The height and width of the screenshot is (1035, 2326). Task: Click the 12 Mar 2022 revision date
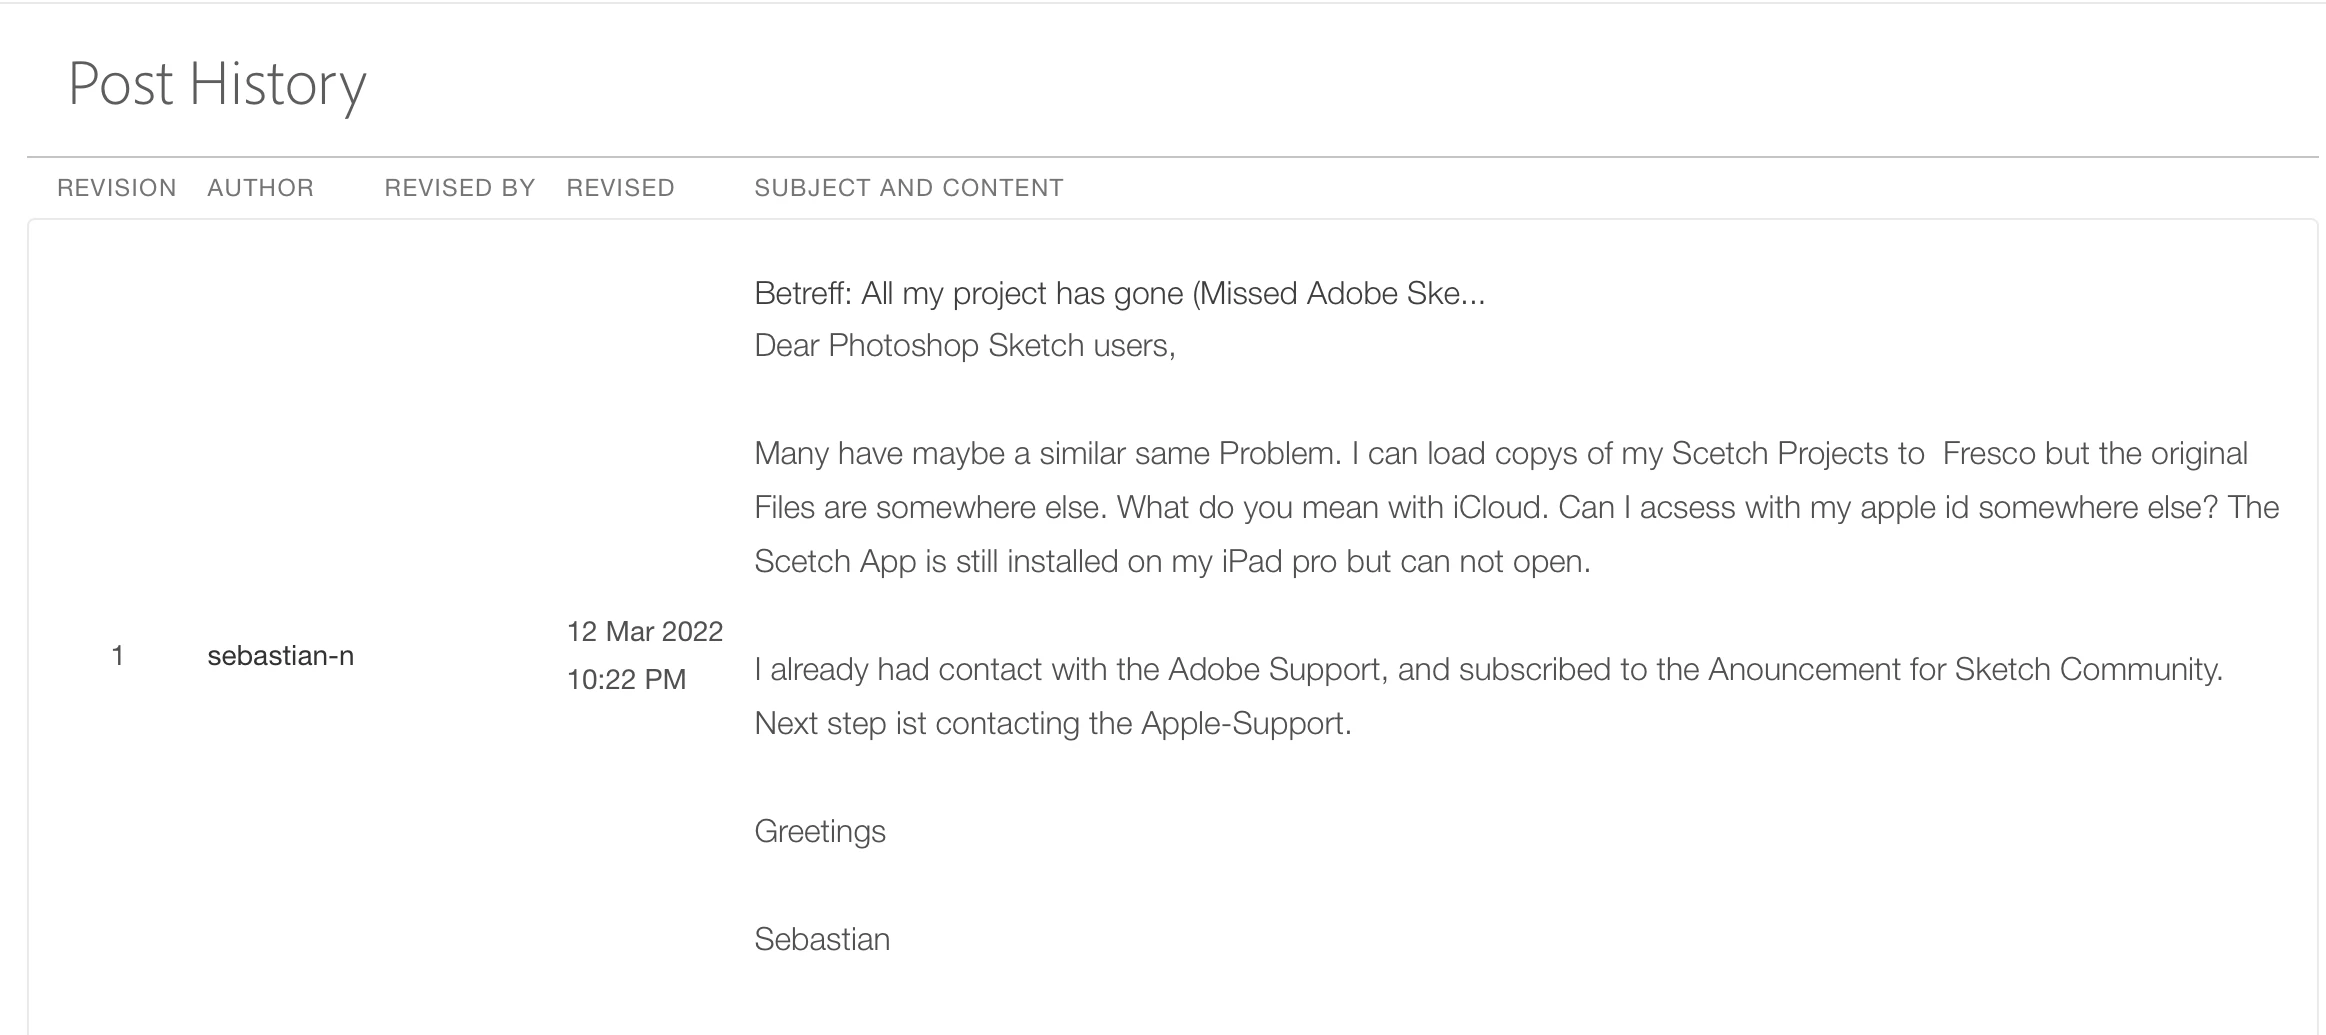[645, 632]
